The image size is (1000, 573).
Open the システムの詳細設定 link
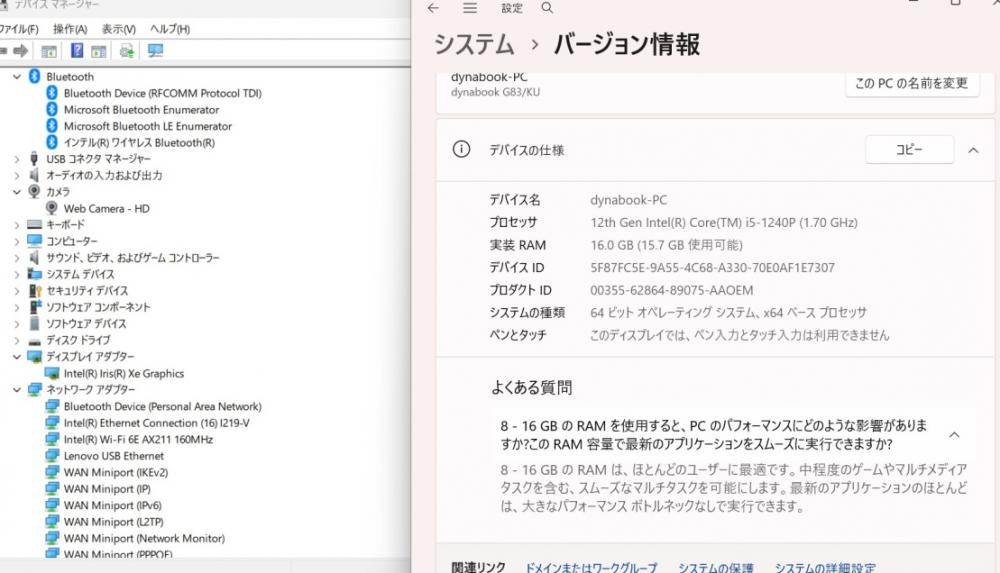[x=825, y=567]
